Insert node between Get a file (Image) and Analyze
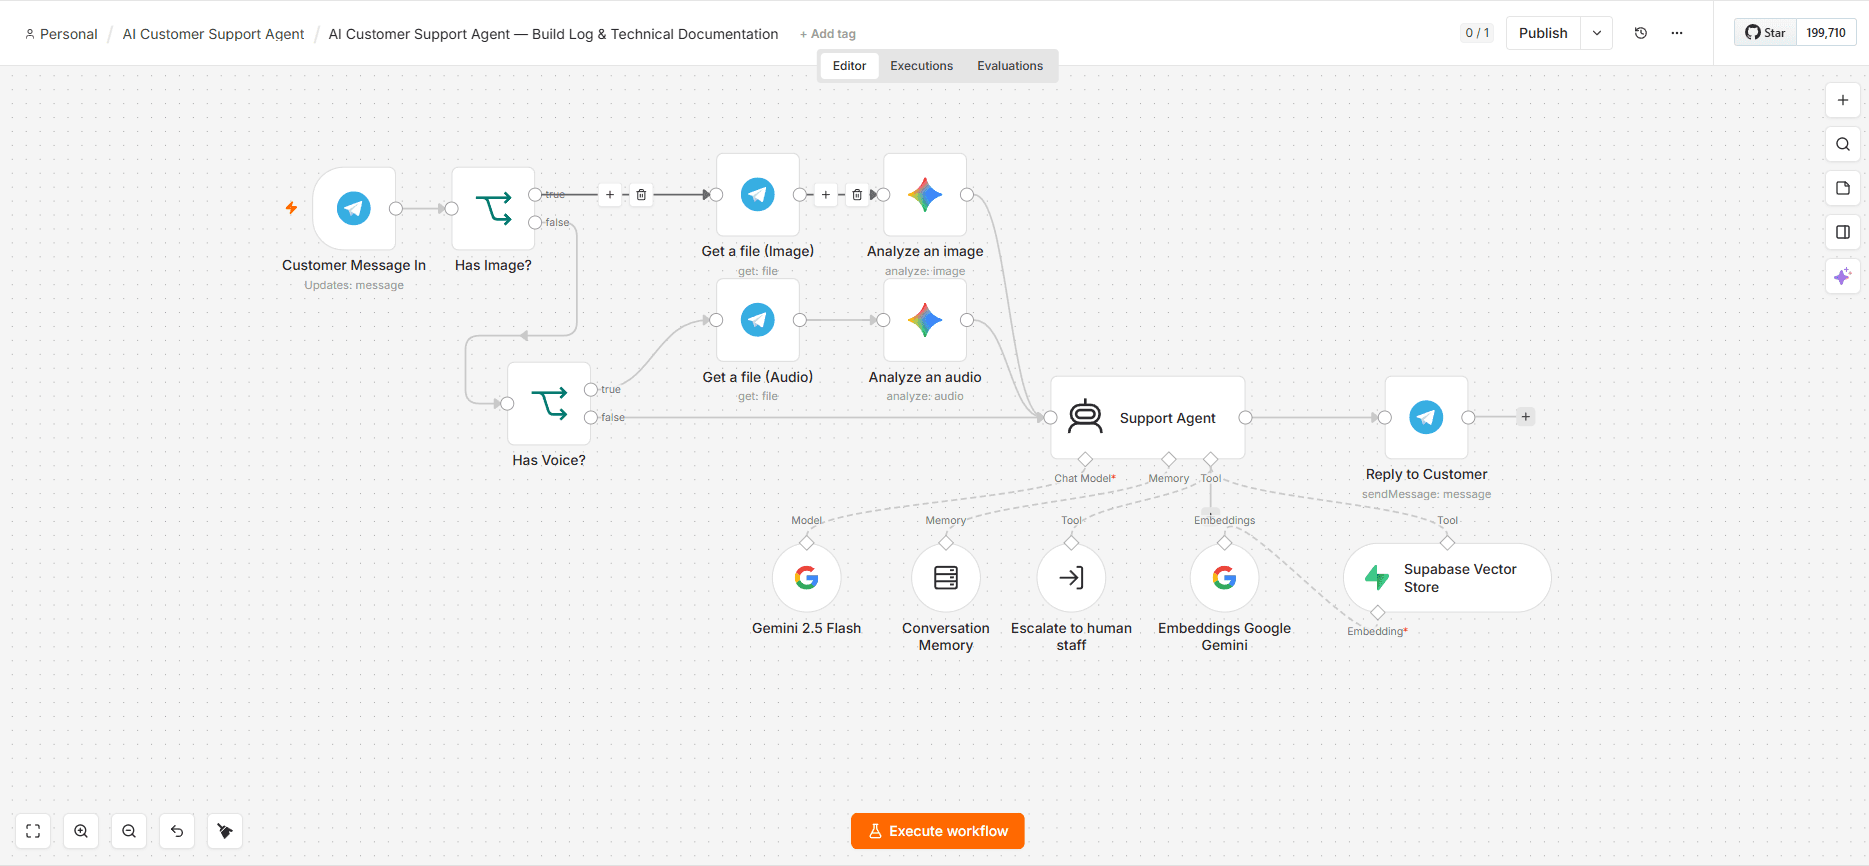 (x=826, y=195)
